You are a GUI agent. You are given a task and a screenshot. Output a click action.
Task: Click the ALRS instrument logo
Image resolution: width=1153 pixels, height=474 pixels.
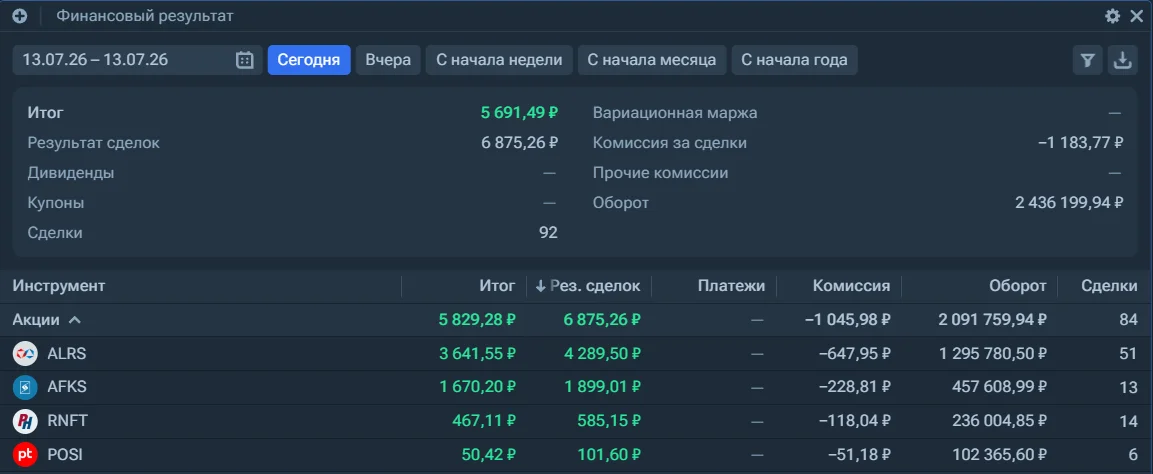[25, 353]
